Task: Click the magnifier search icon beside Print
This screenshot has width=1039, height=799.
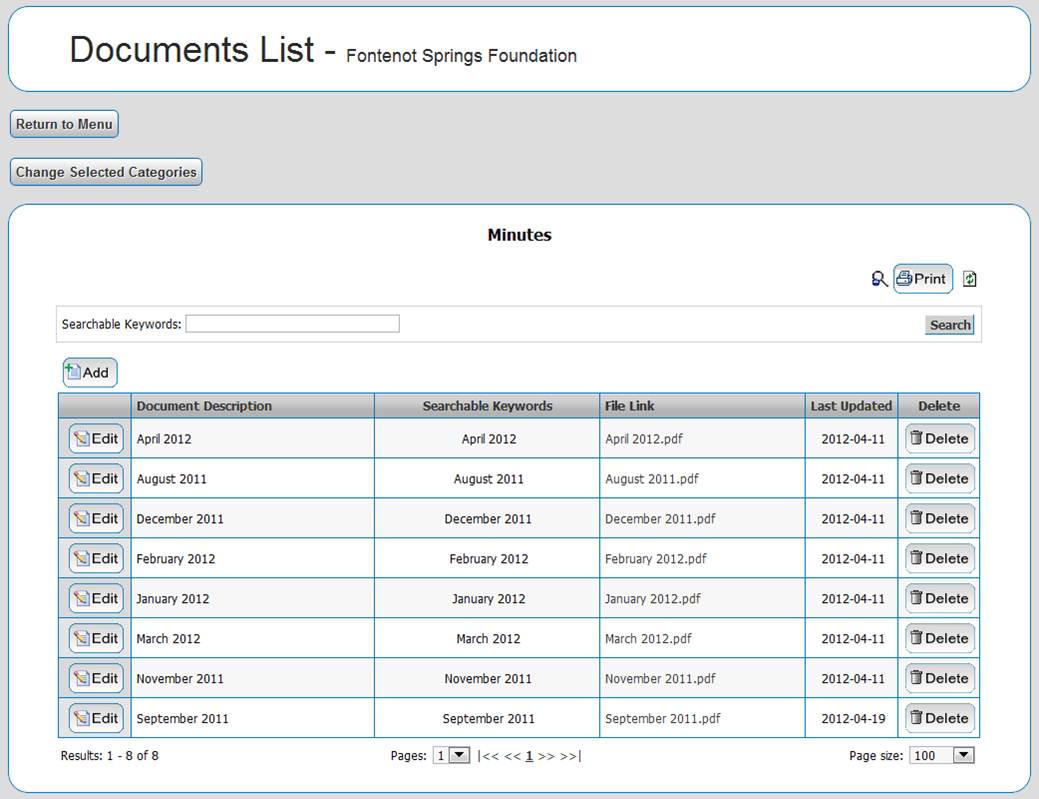Action: pyautogui.click(x=879, y=279)
